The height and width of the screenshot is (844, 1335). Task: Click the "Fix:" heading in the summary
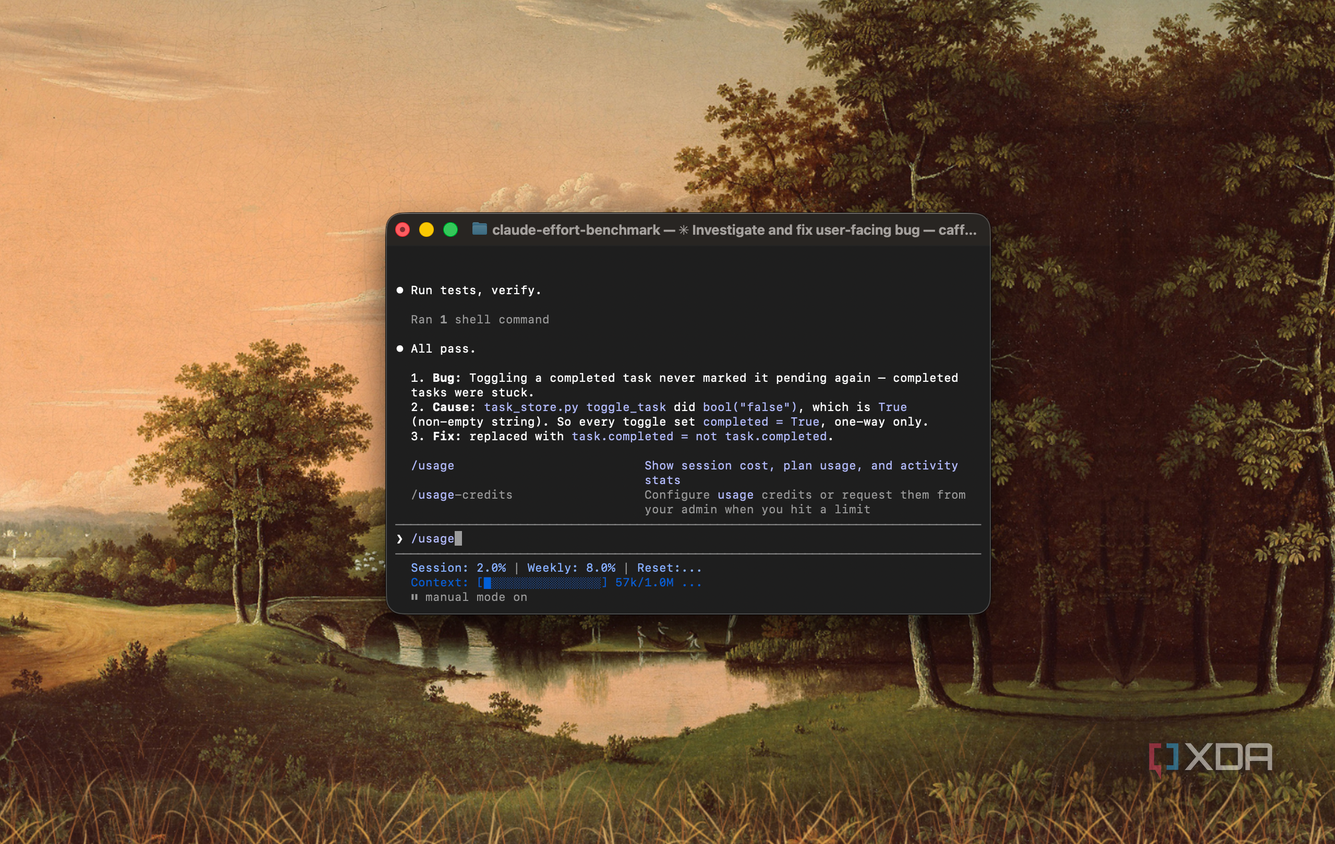click(x=447, y=437)
